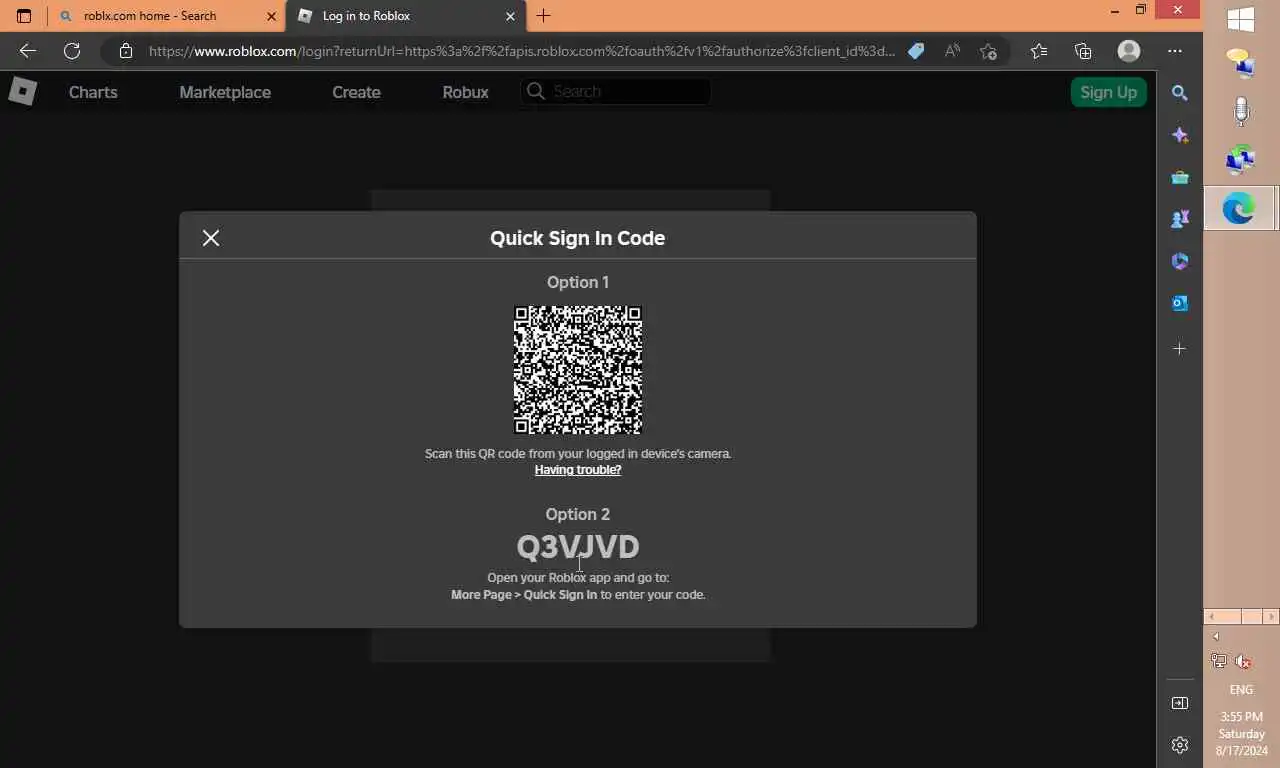Toggle the sidebar panel layout icon
The height and width of the screenshot is (768, 1280).
[x=1180, y=703]
